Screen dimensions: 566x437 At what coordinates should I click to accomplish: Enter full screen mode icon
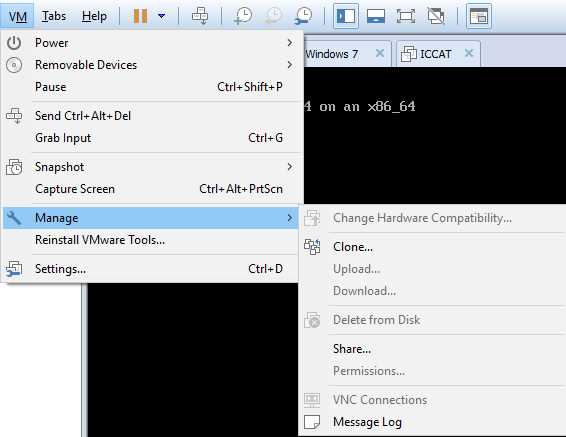tap(406, 16)
